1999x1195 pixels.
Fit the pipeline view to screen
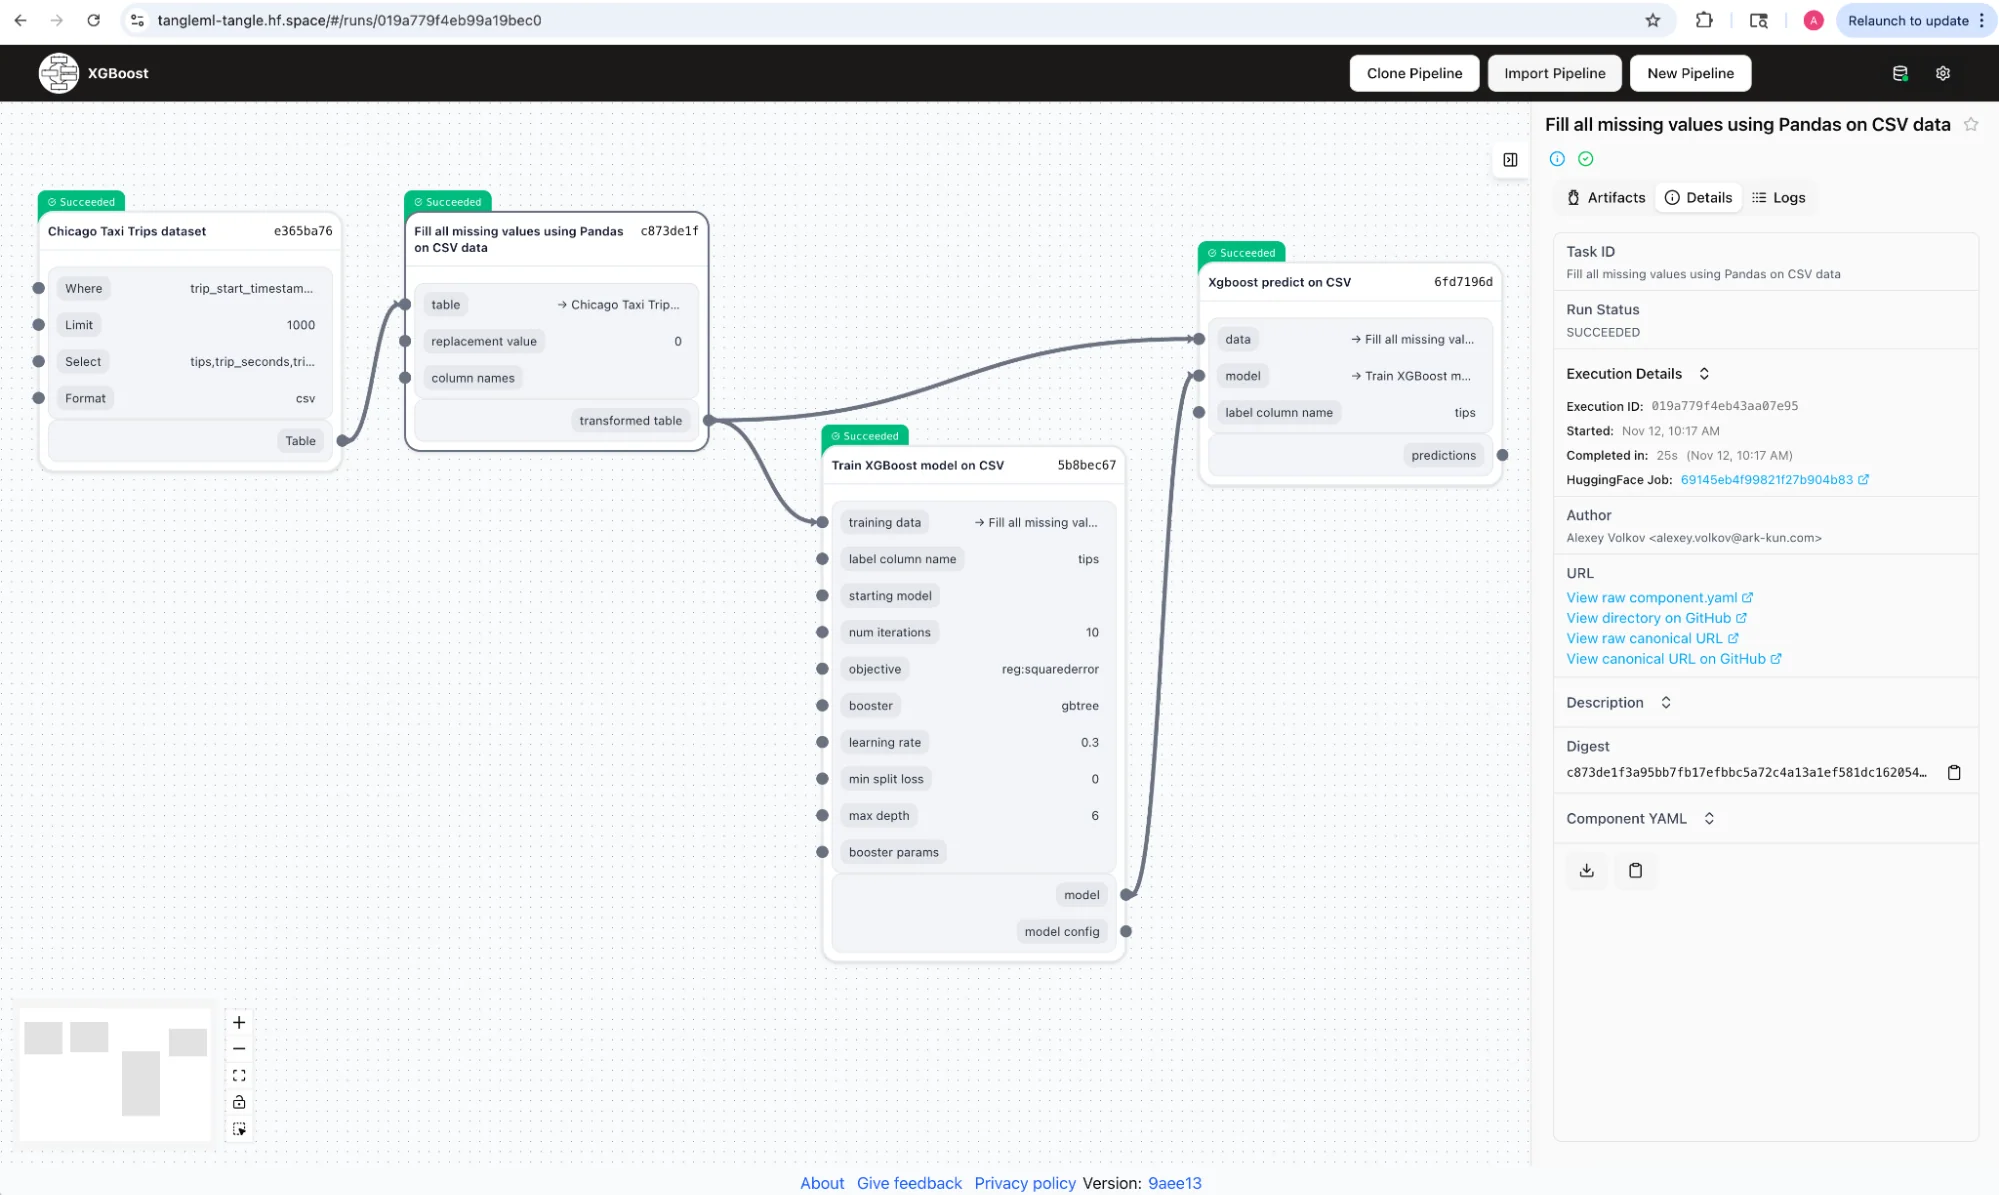tap(239, 1076)
